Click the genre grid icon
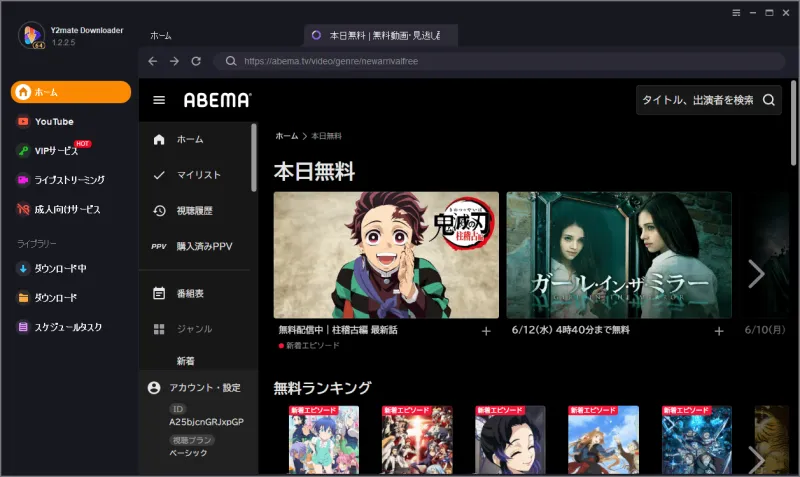 tap(159, 329)
